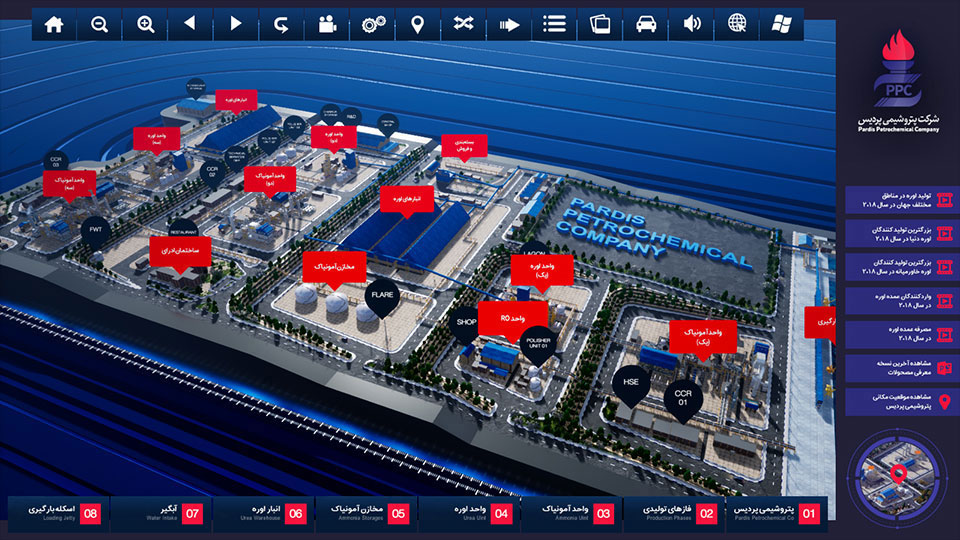Select the CCR 03 map marker
Viewport: 960px width, 540px height.
(x=56, y=162)
